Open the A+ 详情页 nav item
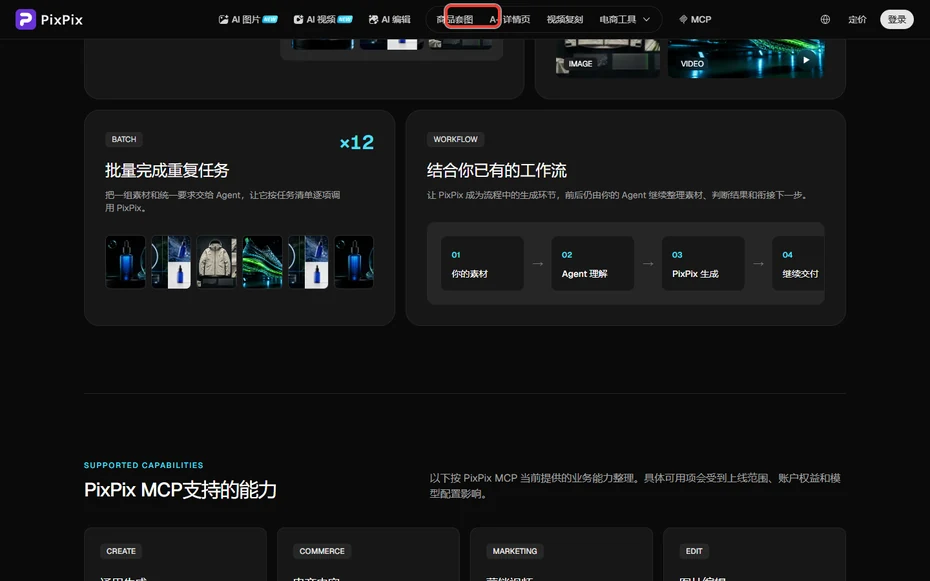The height and width of the screenshot is (581, 930). coord(509,20)
